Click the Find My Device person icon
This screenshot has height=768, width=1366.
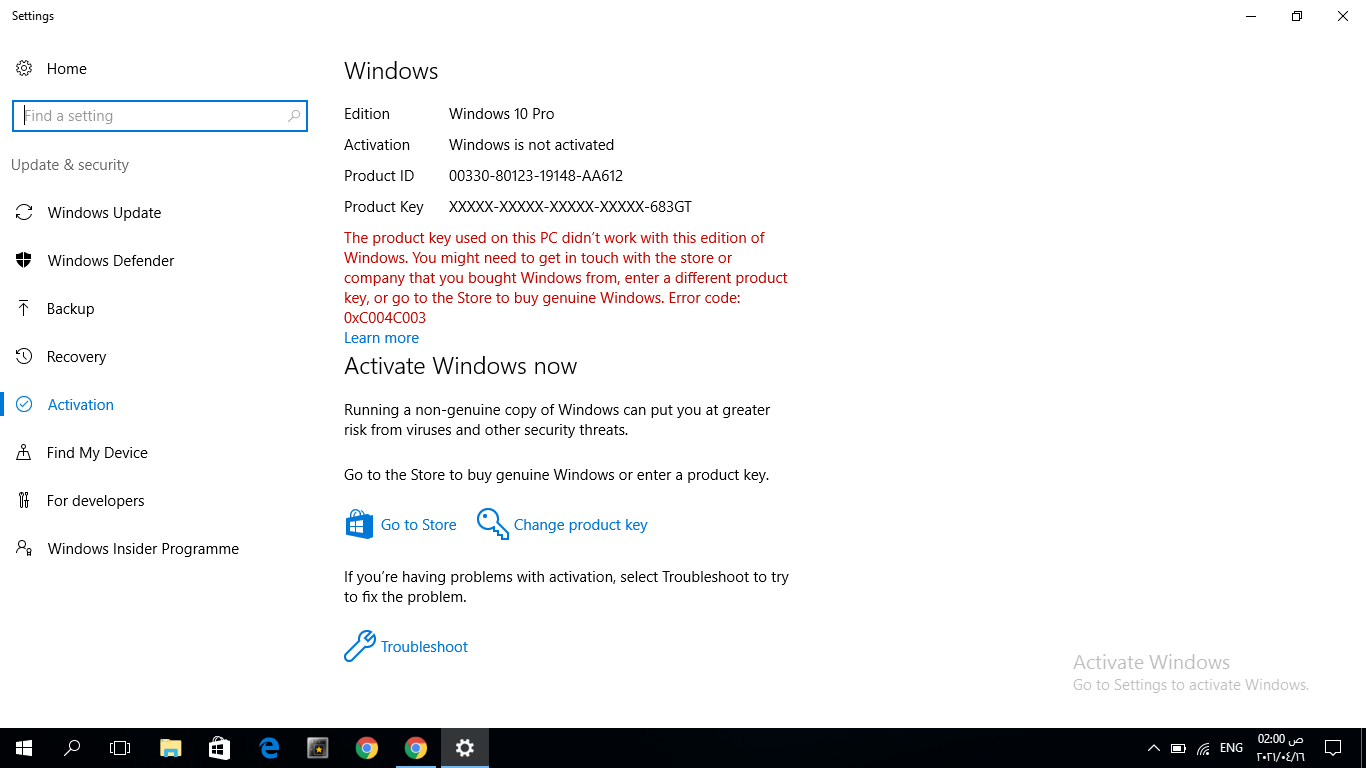pyautogui.click(x=24, y=452)
